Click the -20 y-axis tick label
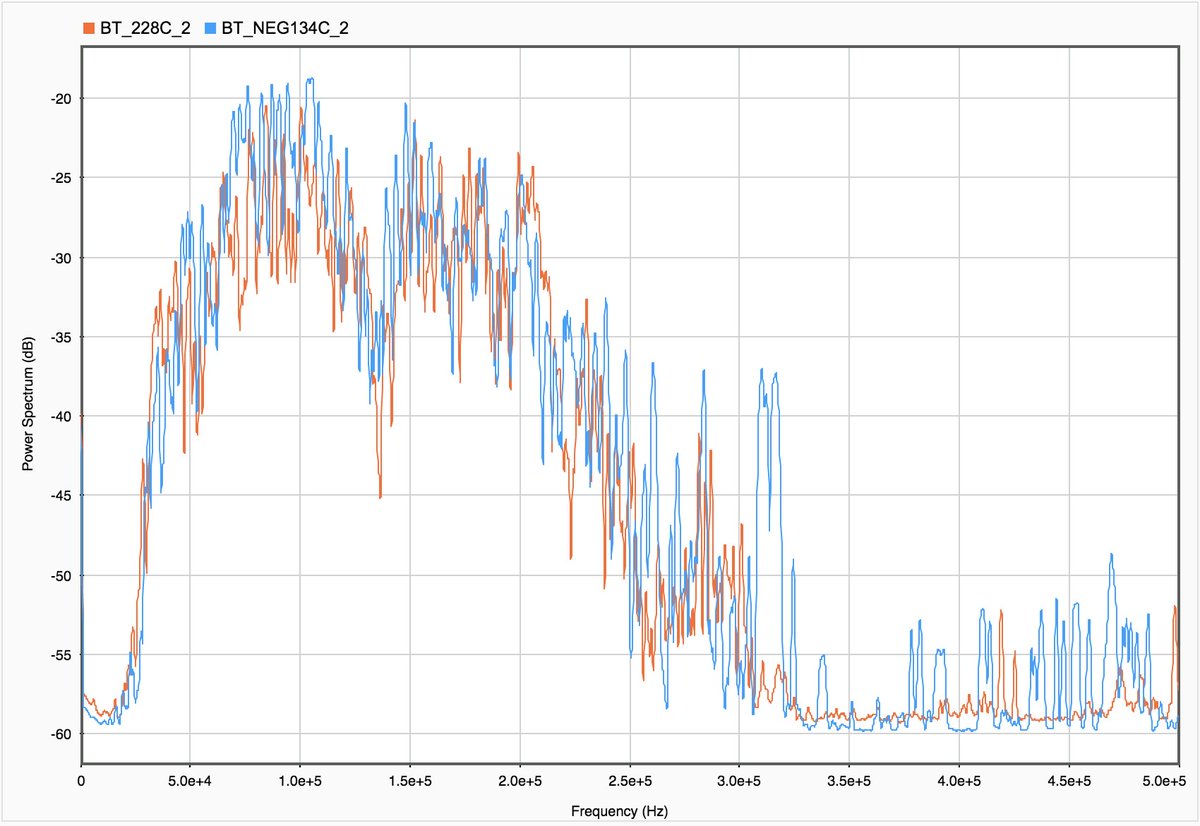This screenshot has width=1200, height=826. [61, 98]
